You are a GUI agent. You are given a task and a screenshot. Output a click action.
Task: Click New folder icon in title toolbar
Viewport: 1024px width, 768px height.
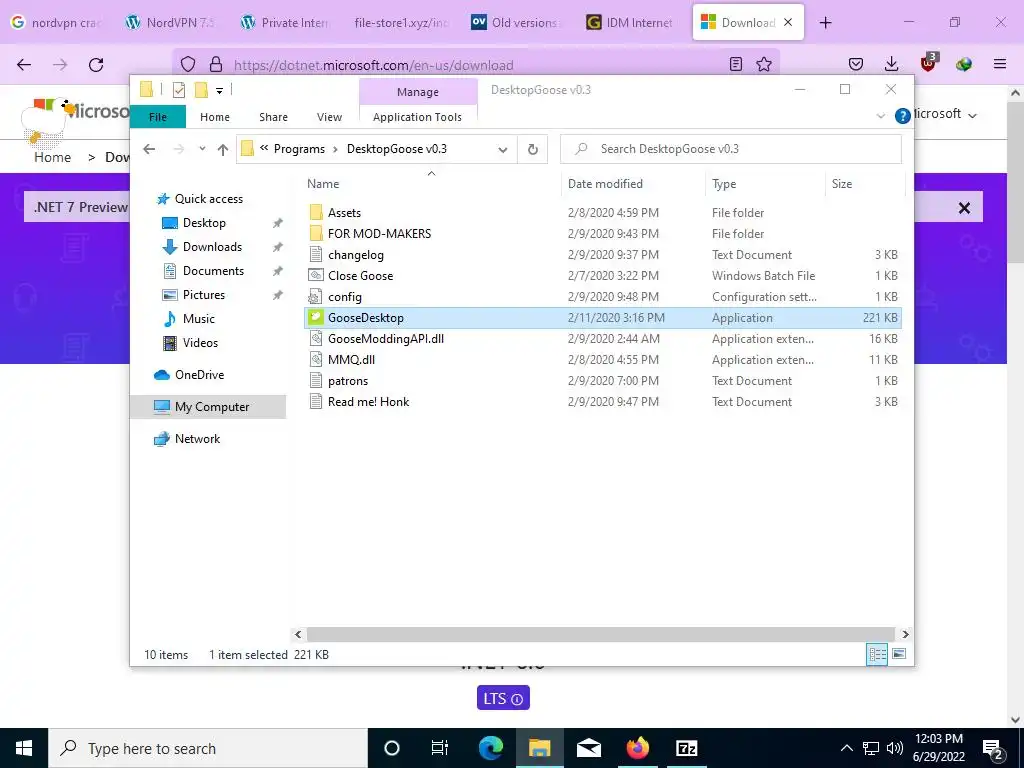[201, 90]
